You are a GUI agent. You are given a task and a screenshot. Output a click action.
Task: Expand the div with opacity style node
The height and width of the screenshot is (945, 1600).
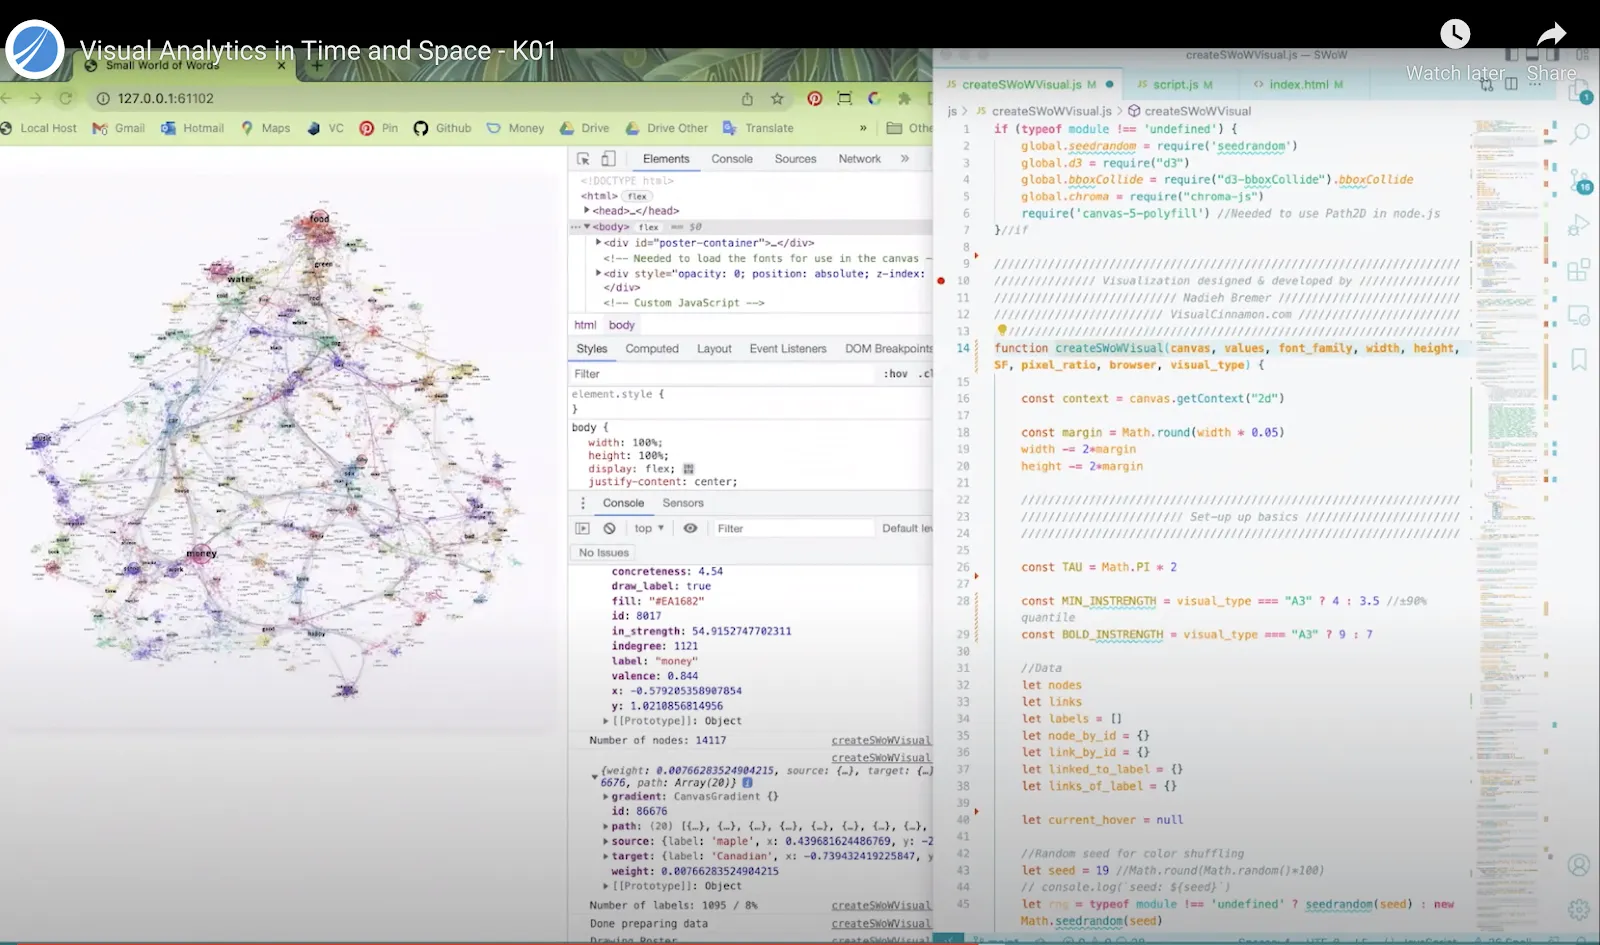(x=598, y=273)
